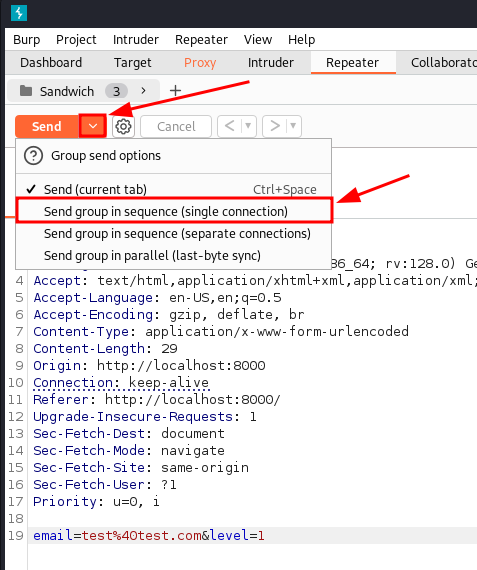This screenshot has height=570, width=477.
Task: Switch to the Target tab
Action: 133,63
